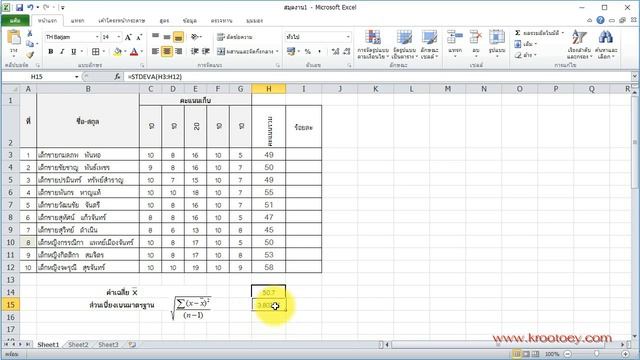640x360 pixels.
Task: Toggle align text left
Action: (x=156, y=51)
